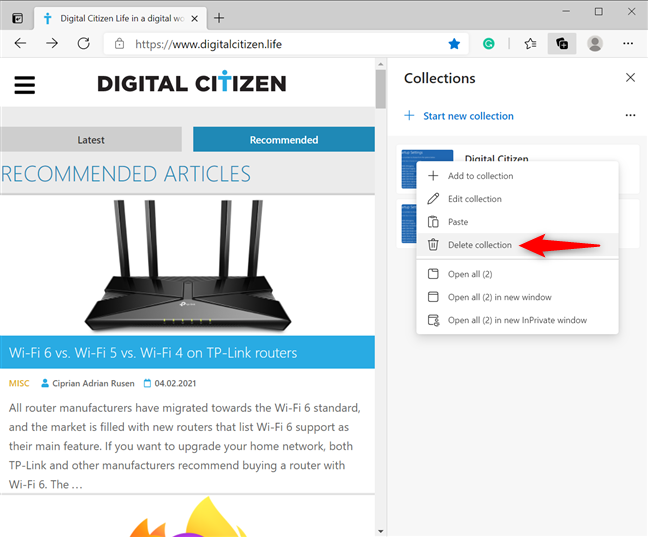Click the browser Forward arrow

click(52, 43)
